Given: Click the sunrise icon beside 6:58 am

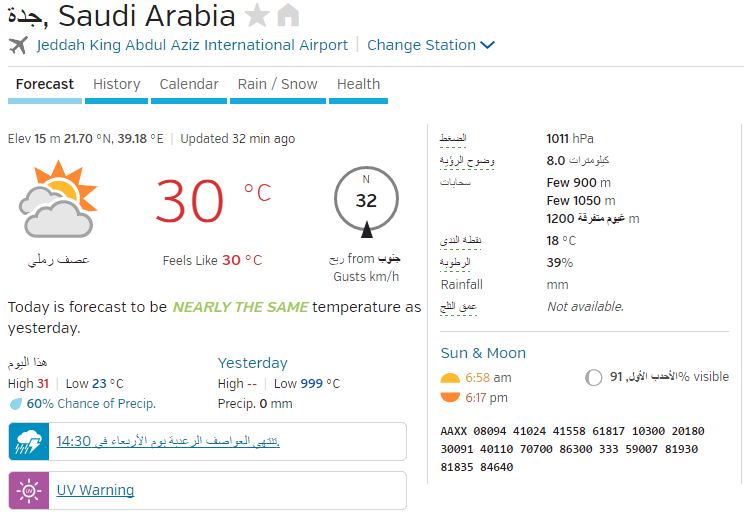Looking at the screenshot, I should pyautogui.click(x=450, y=378).
